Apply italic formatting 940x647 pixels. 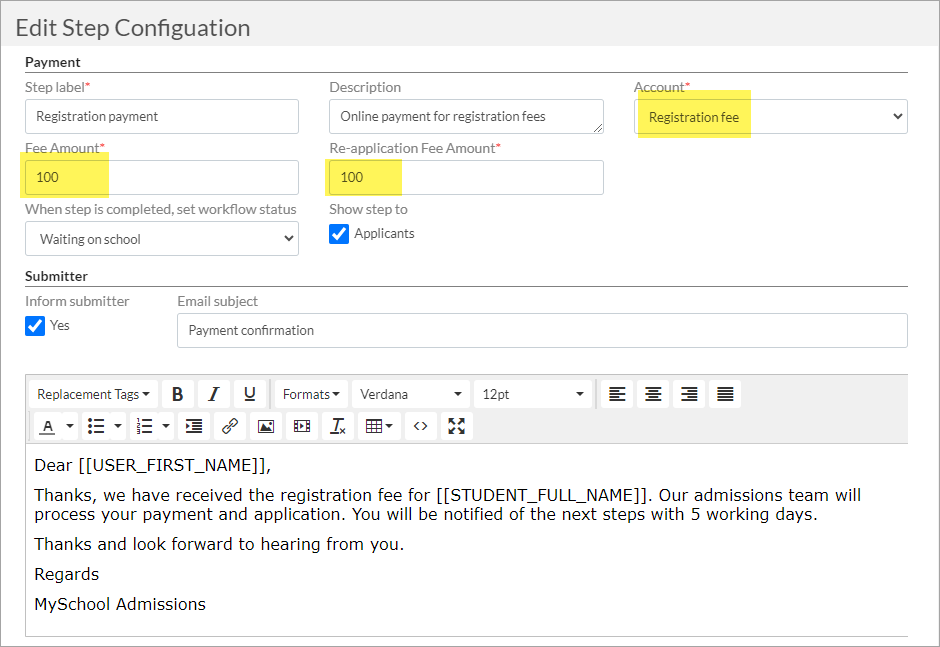214,394
